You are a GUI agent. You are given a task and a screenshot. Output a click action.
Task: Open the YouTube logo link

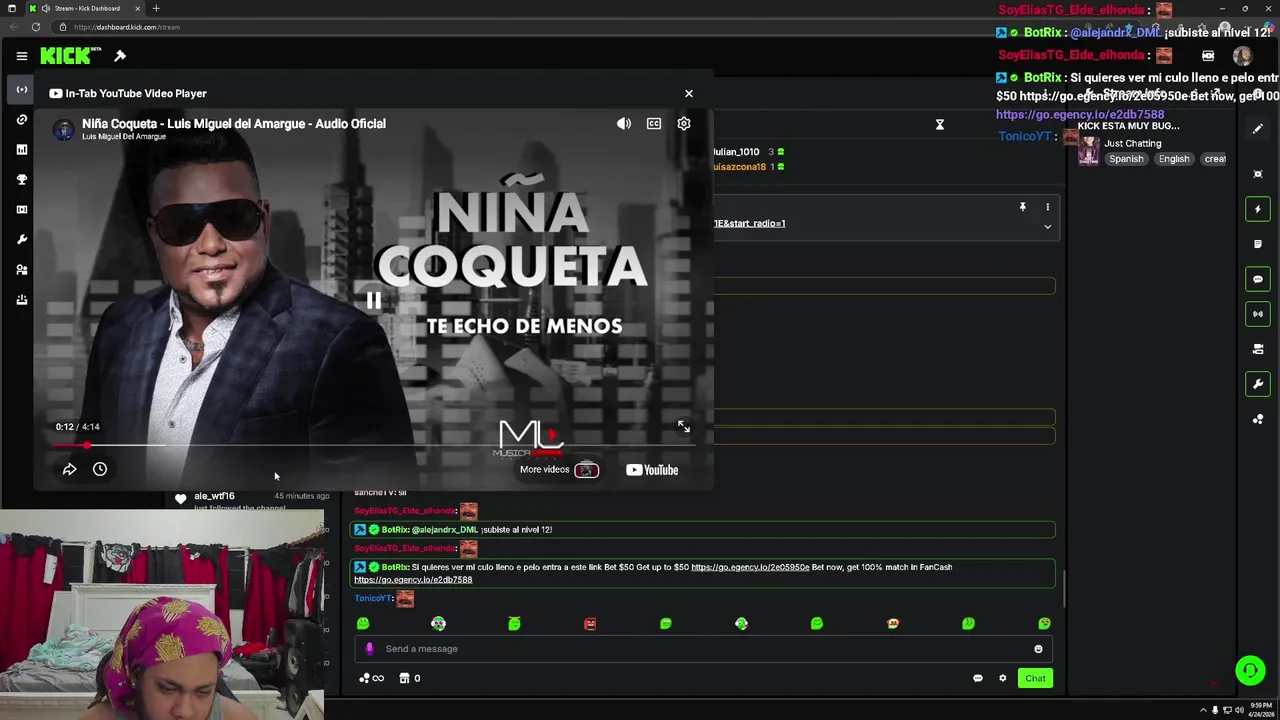652,470
